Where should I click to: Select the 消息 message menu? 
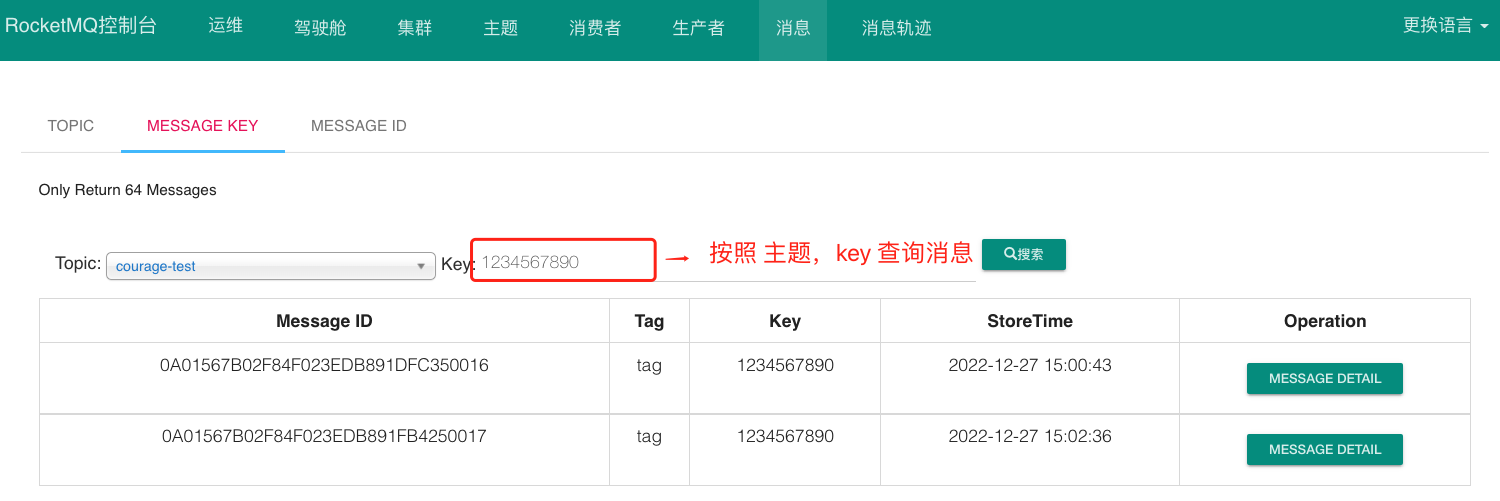coord(793,28)
